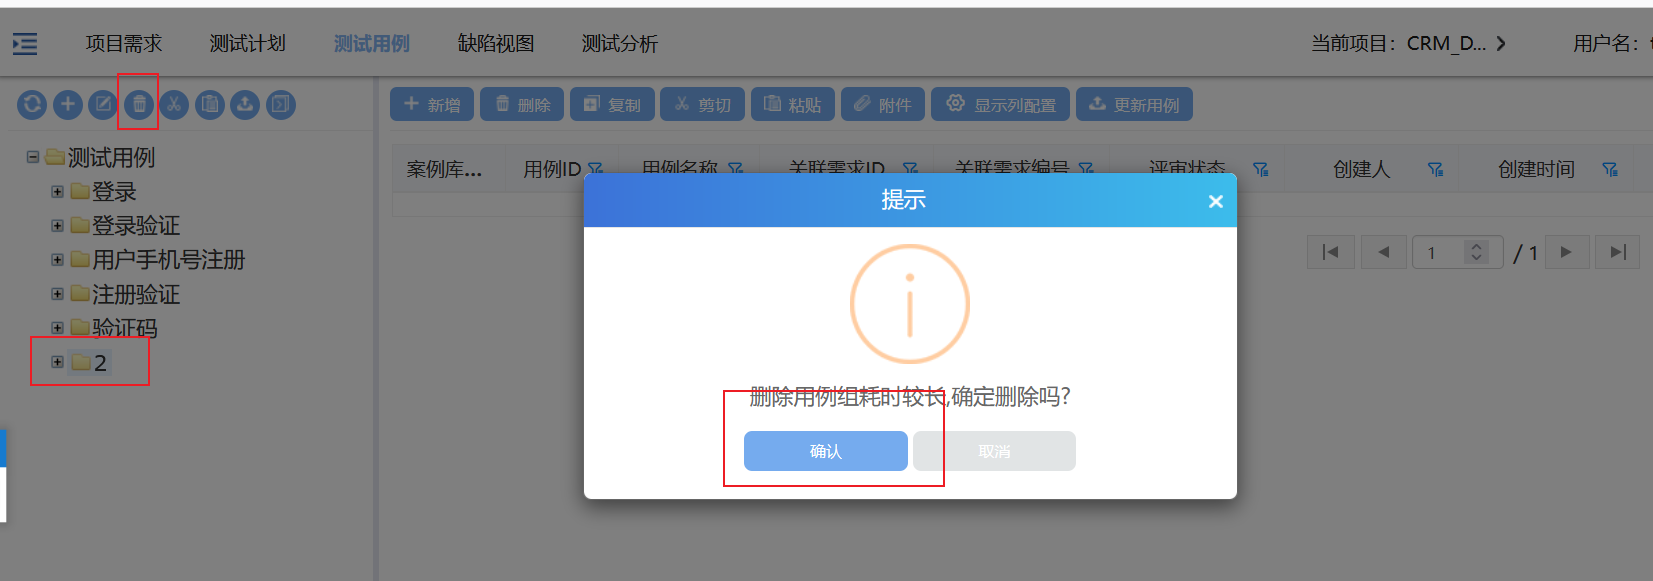Expand the 登录 folder node

point(57,191)
